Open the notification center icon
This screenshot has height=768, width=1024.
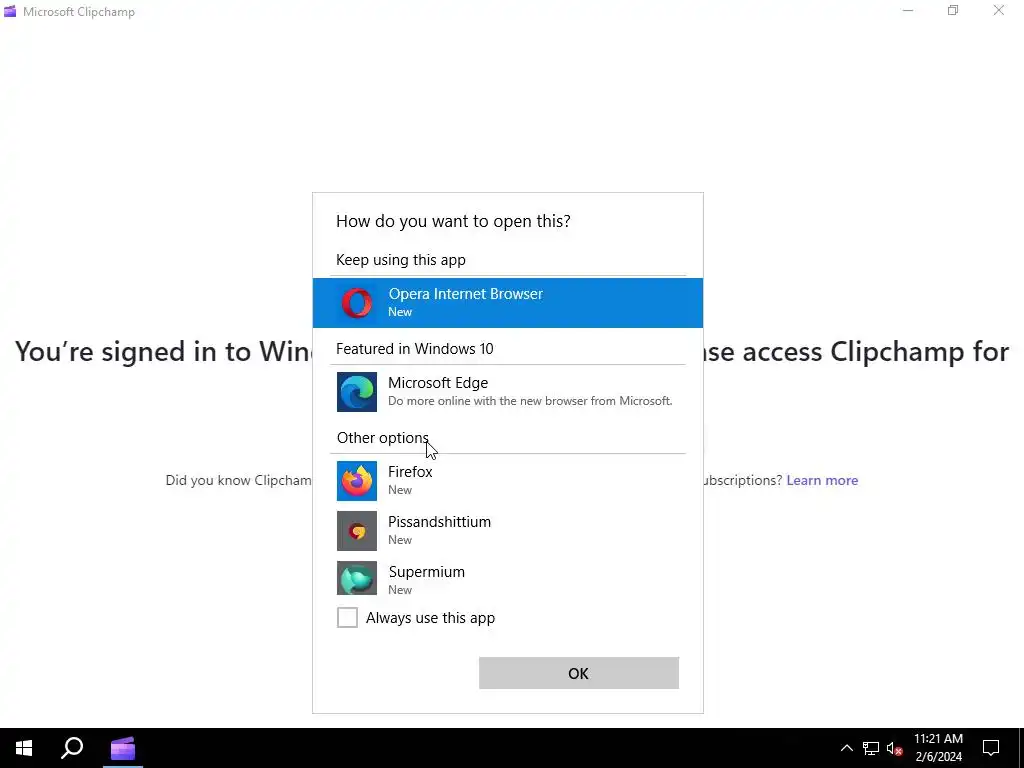pyautogui.click(x=991, y=748)
